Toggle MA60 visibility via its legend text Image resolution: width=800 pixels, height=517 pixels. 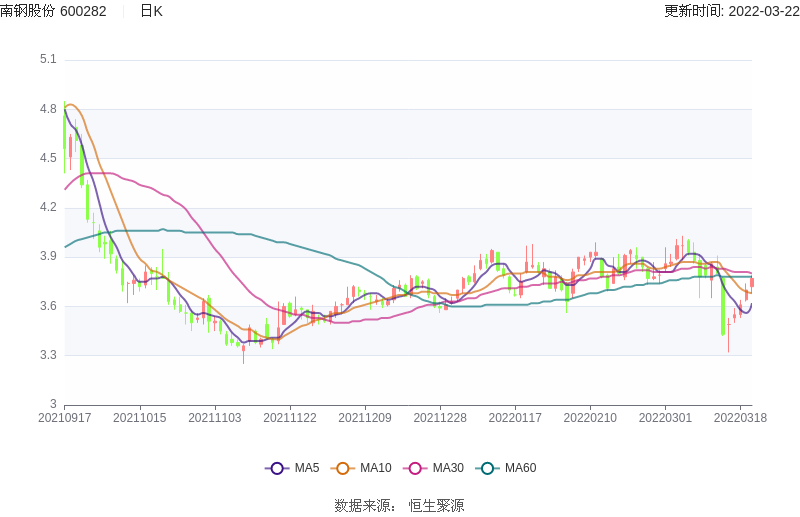point(520,468)
